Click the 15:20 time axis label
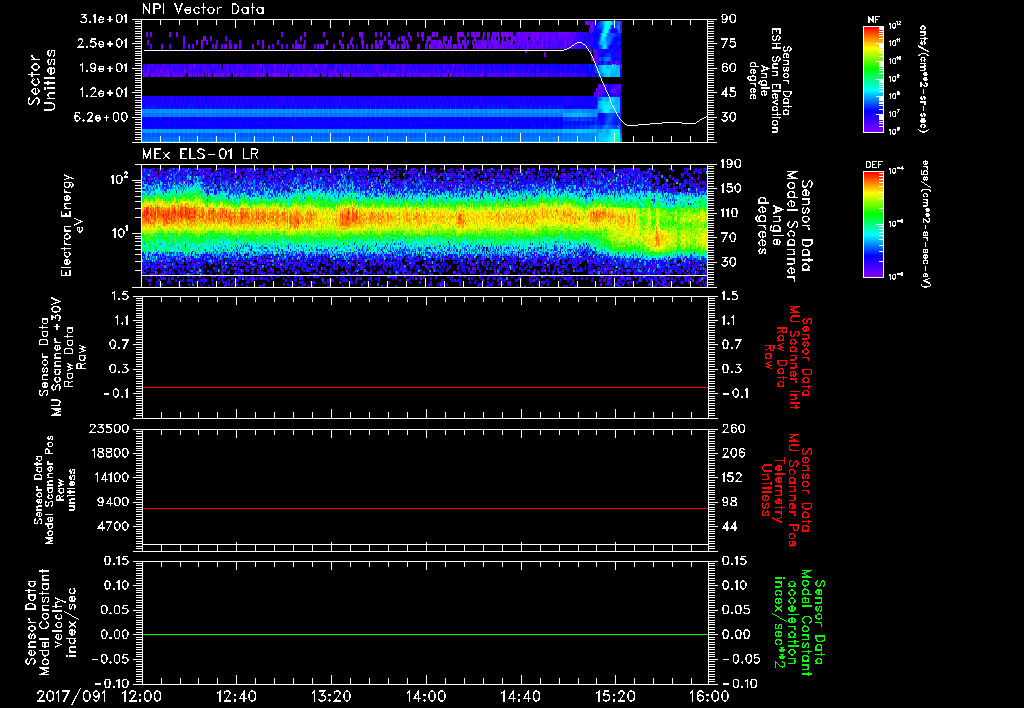Image resolution: width=1024 pixels, height=708 pixels. pos(614,696)
